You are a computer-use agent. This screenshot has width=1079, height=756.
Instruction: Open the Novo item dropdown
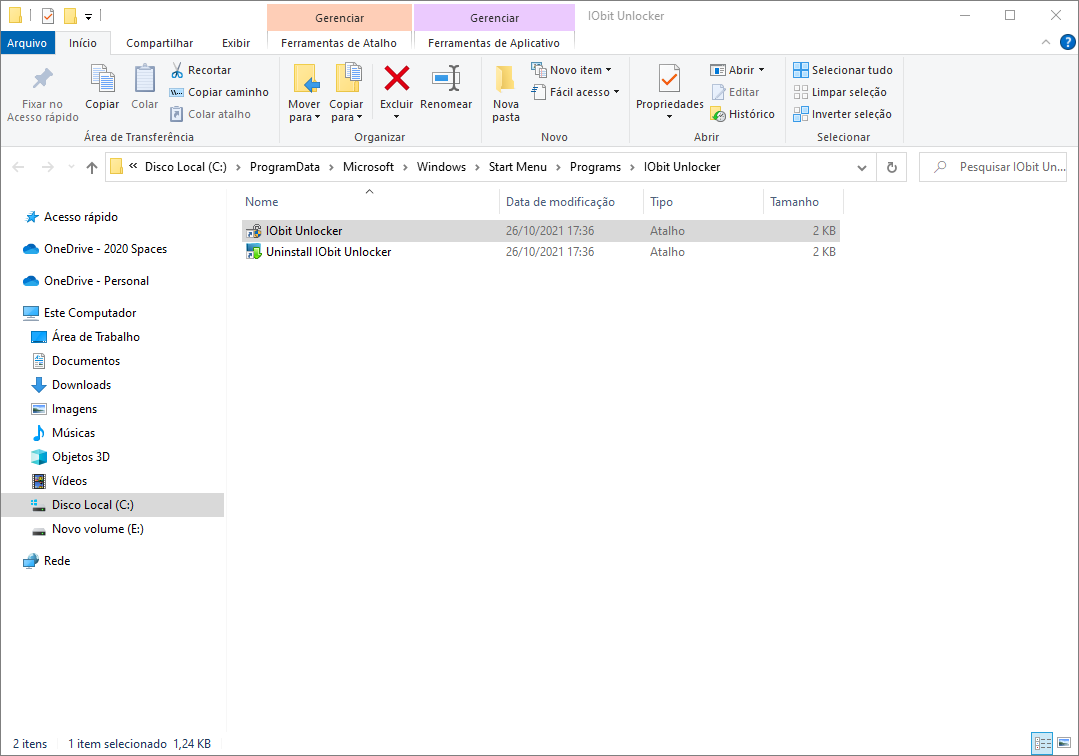[x=571, y=70]
